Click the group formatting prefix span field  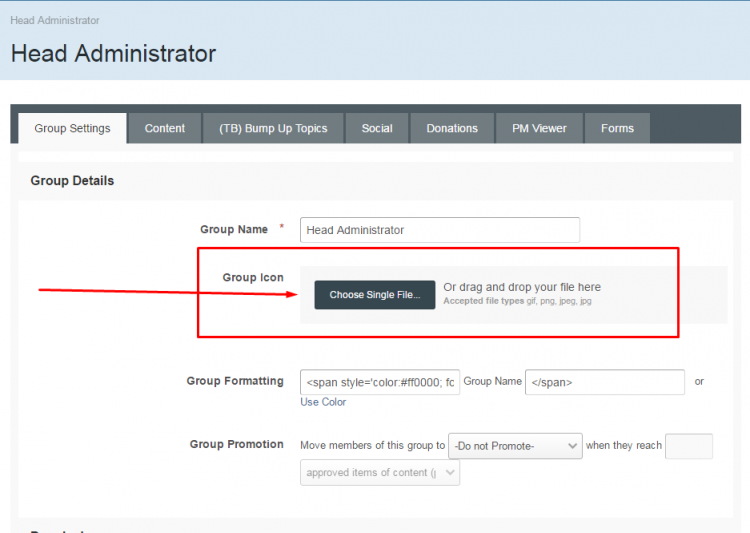(x=380, y=382)
